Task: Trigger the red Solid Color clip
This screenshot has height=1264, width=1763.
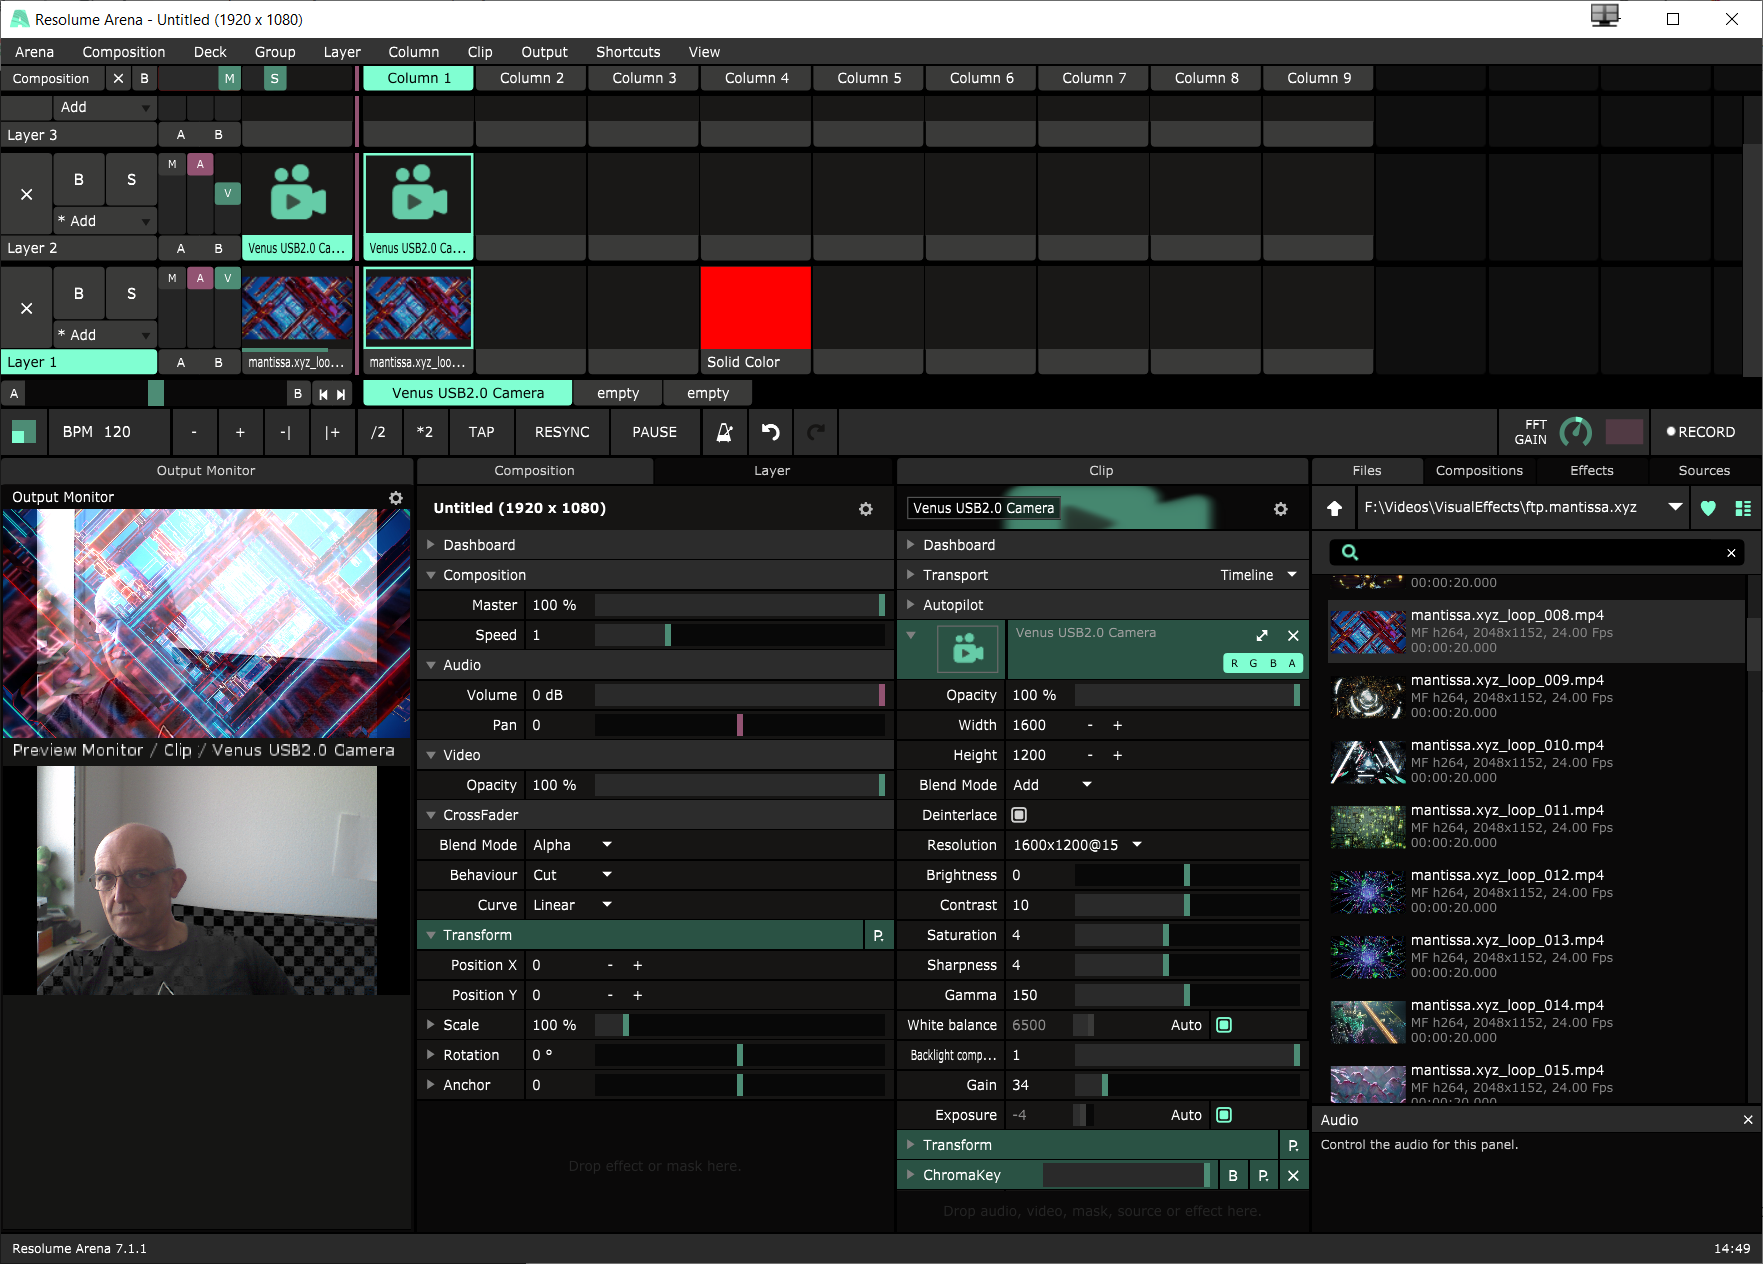Action: pos(755,308)
